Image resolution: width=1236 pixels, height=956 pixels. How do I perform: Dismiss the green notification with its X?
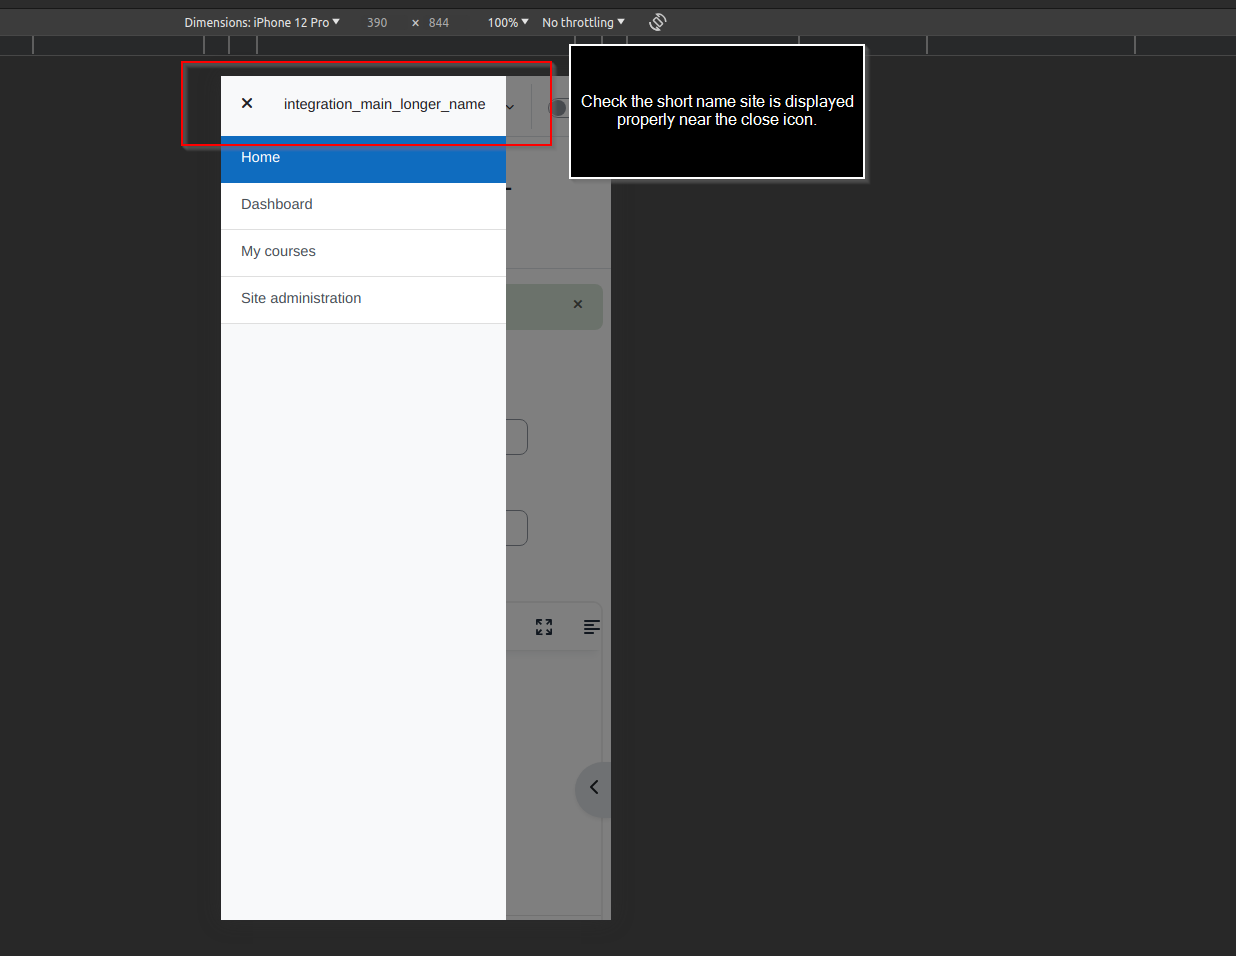point(578,304)
